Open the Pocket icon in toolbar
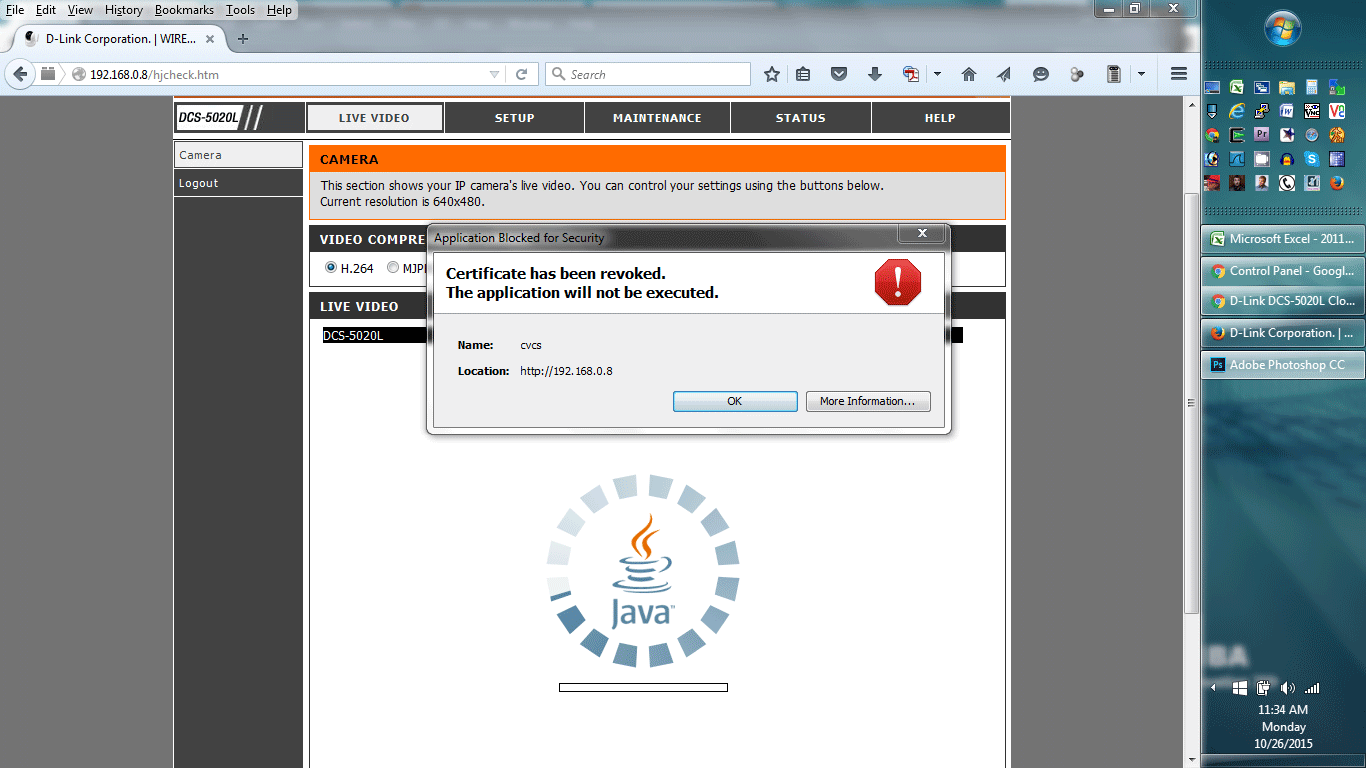 [839, 74]
